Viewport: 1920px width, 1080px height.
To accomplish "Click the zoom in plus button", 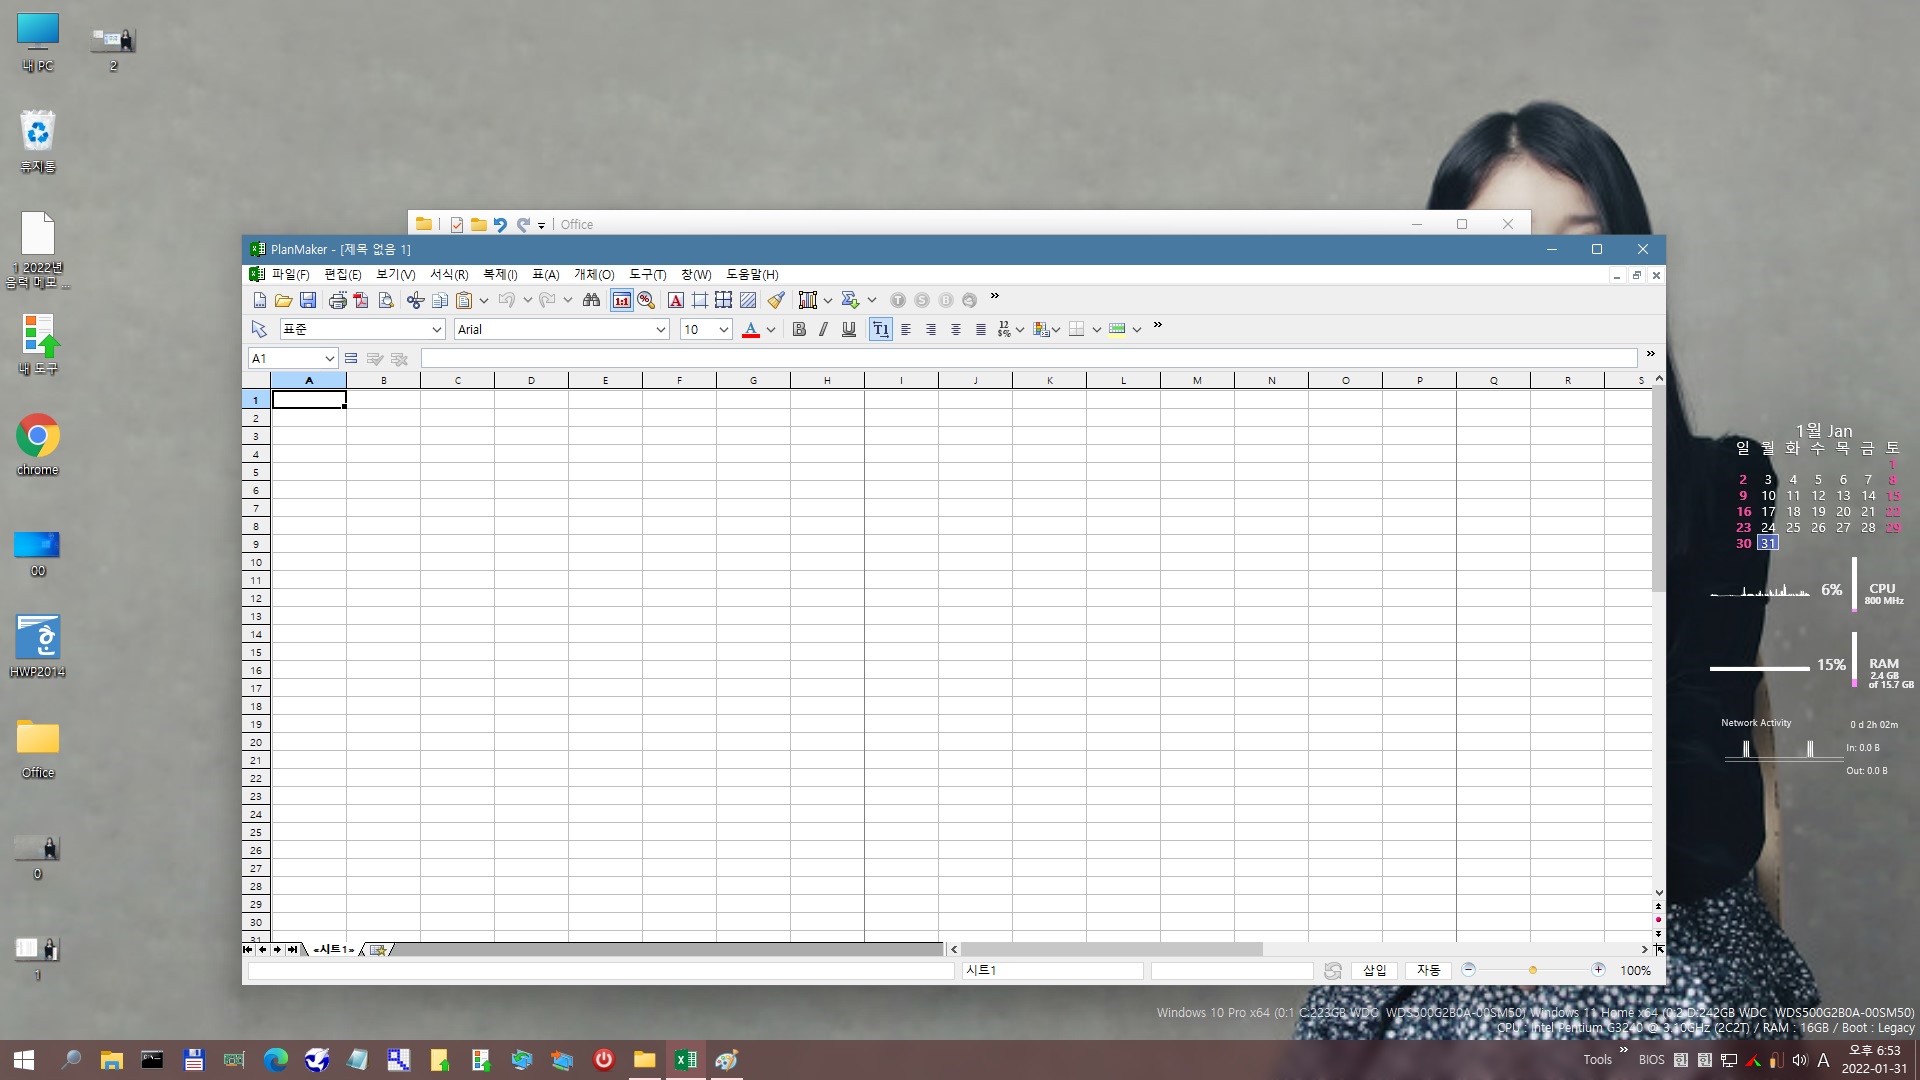I will [1598, 970].
